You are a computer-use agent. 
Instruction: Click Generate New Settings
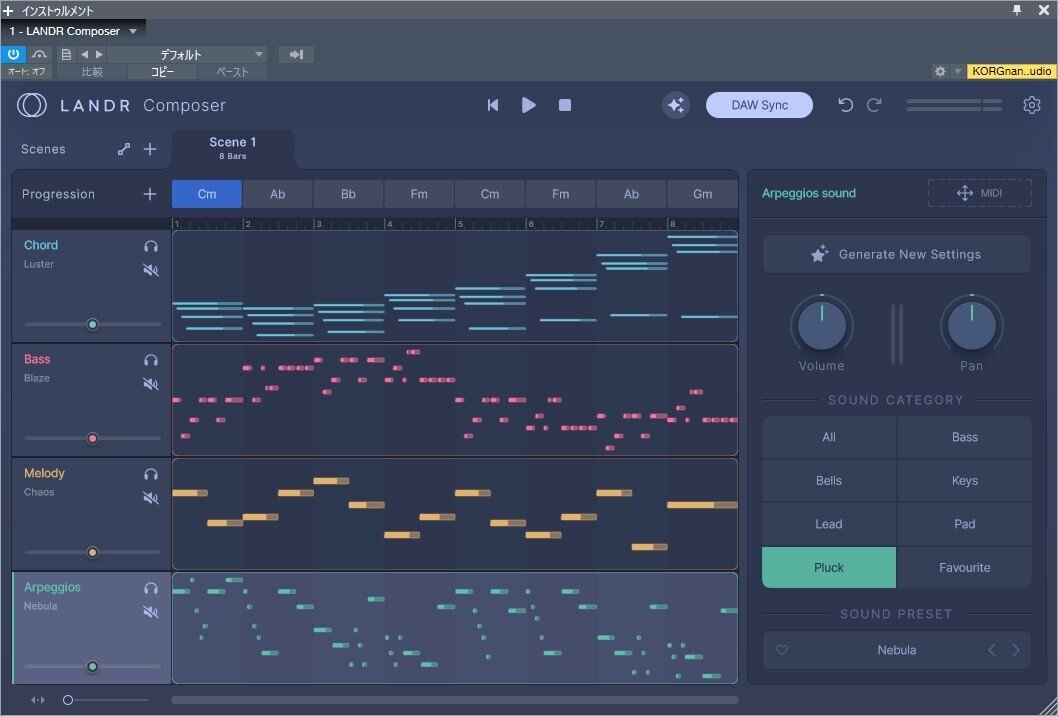pos(896,253)
